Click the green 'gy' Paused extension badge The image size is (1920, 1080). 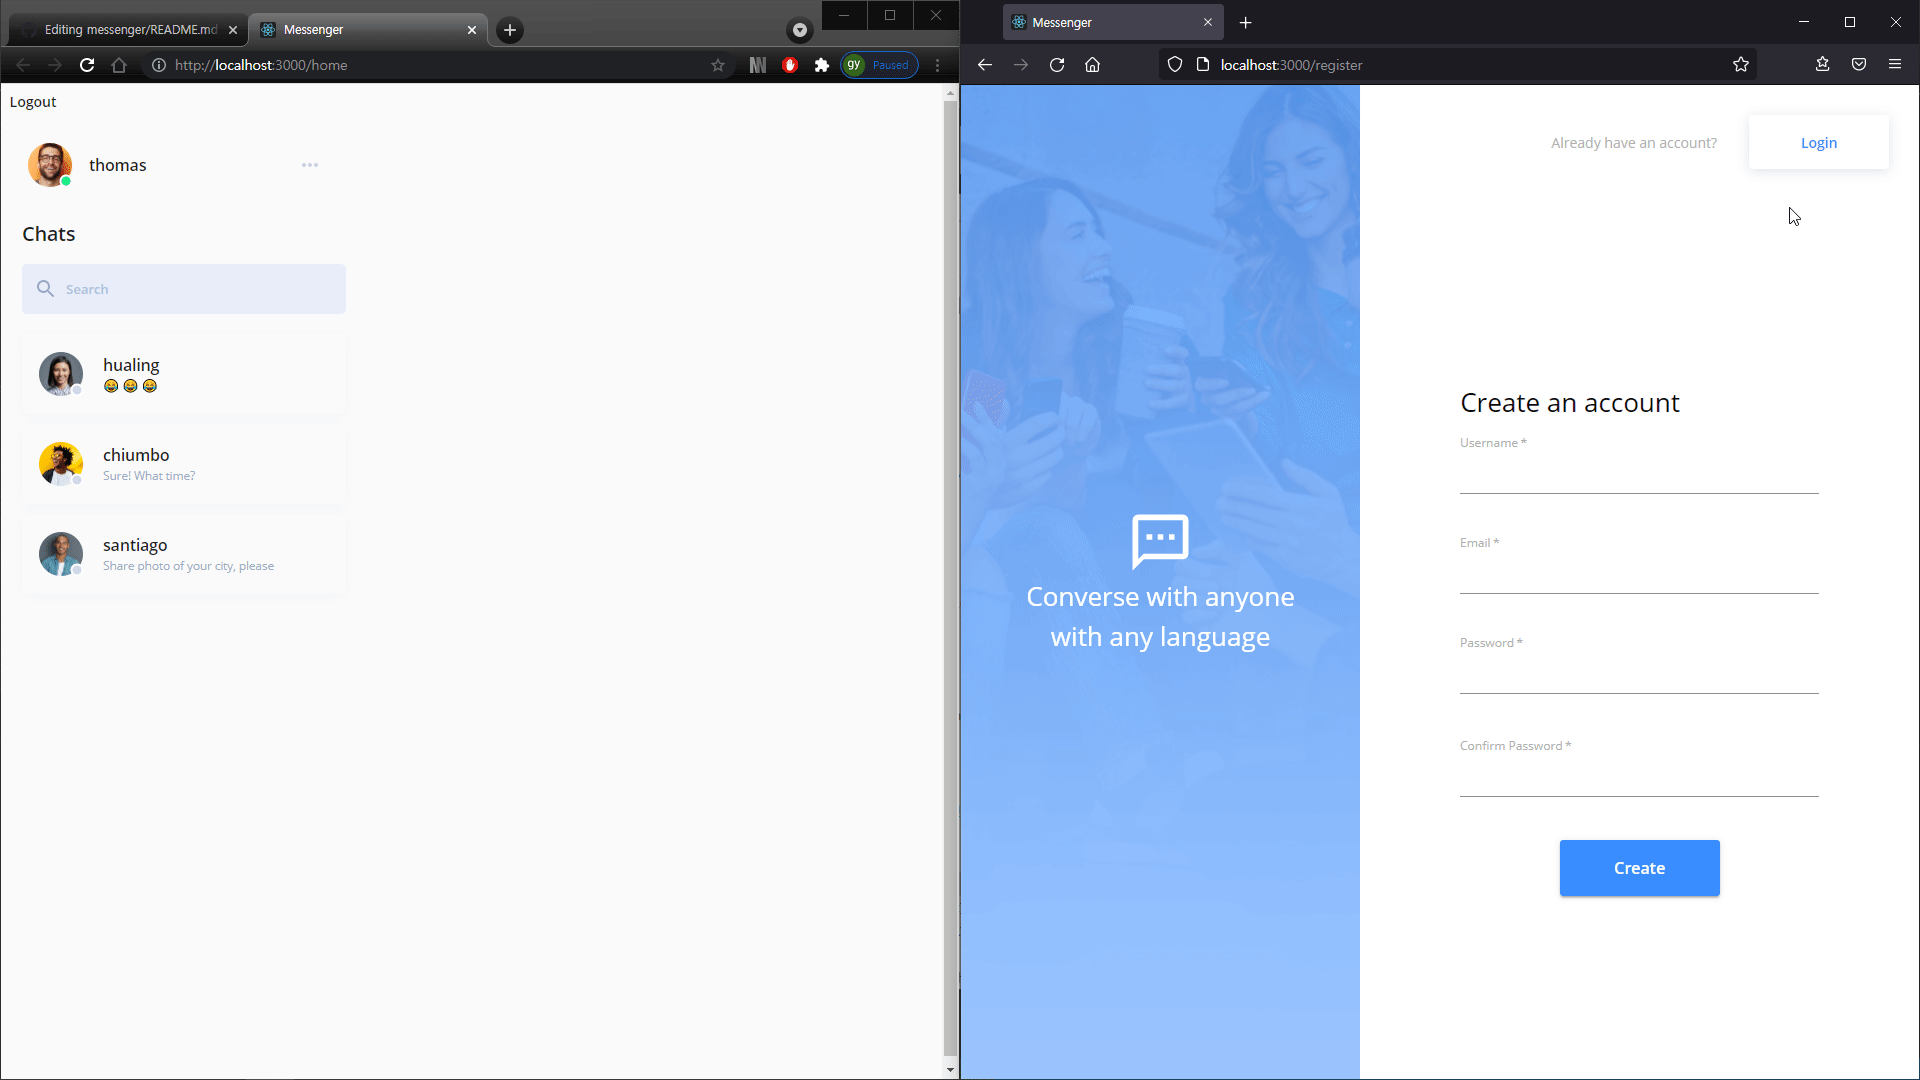879,65
